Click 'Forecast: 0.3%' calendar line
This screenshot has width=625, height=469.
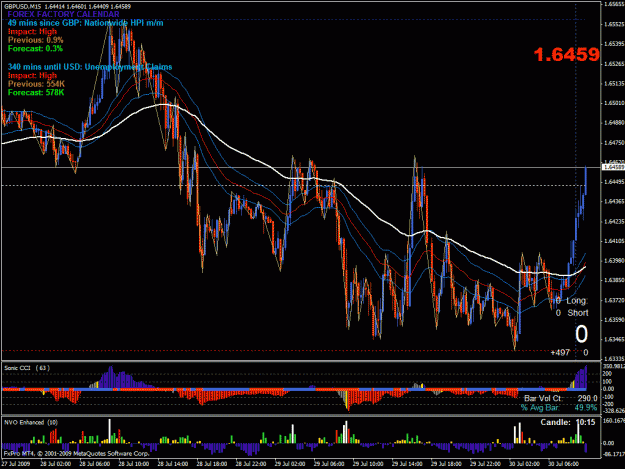[x=35, y=49]
